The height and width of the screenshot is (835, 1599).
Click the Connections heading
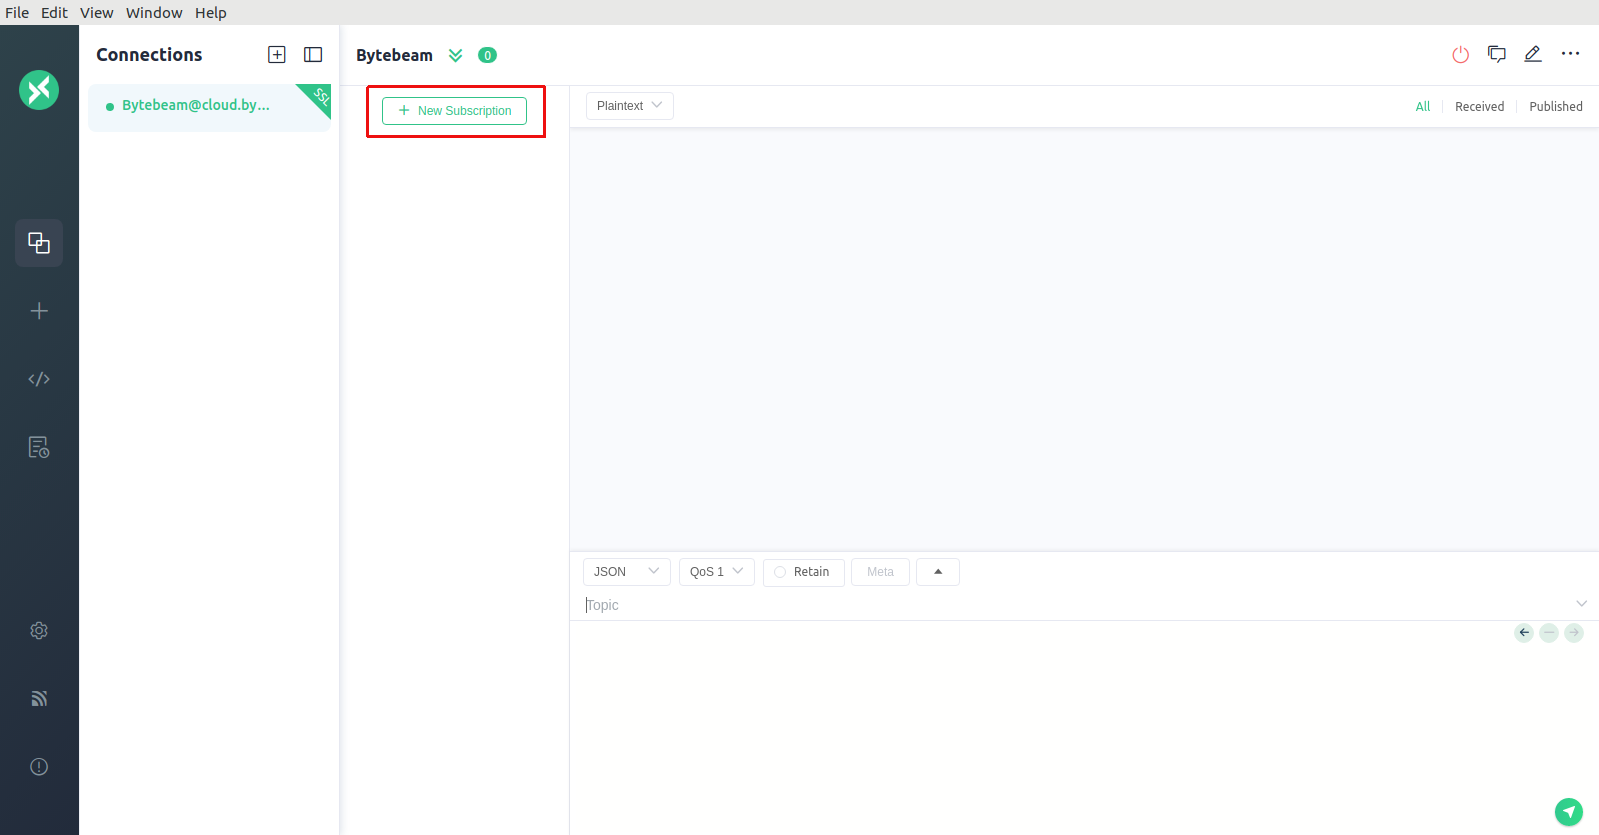click(x=149, y=55)
